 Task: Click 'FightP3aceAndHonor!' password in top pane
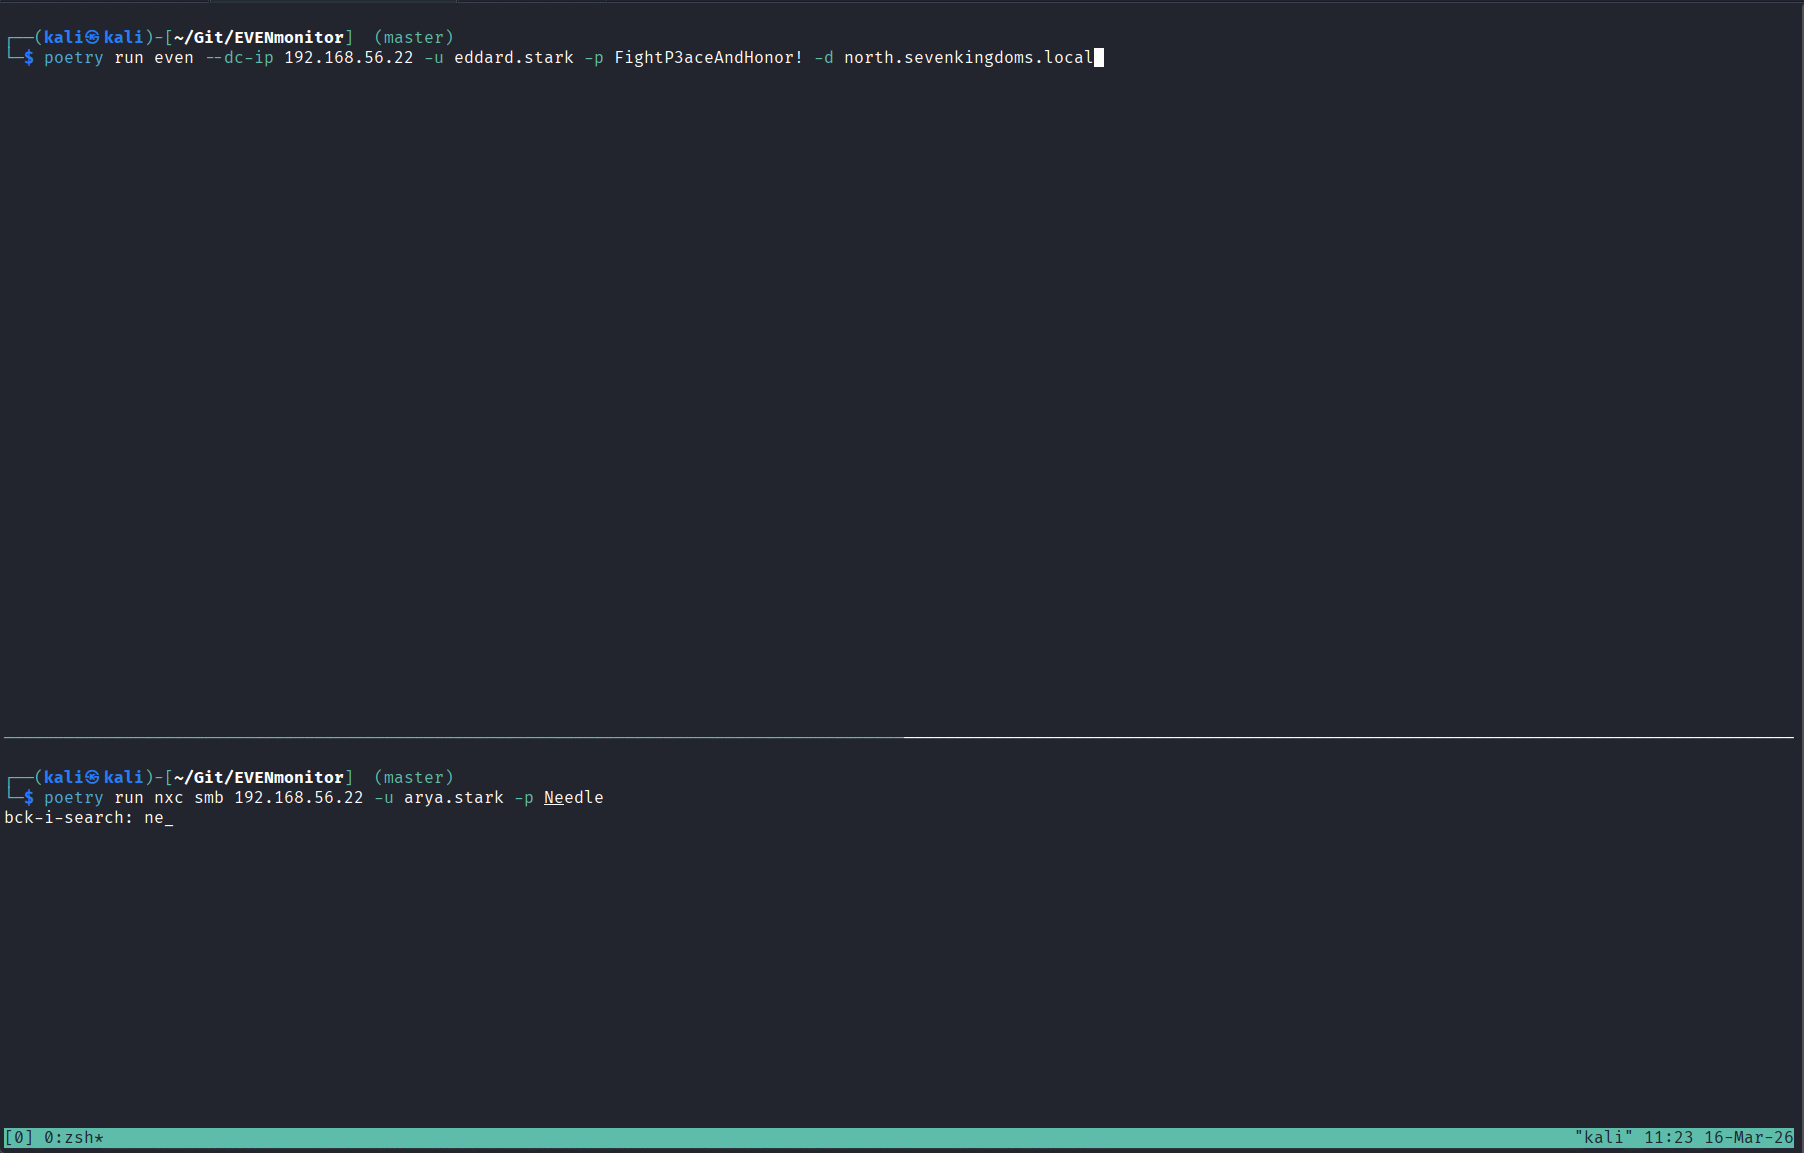(x=709, y=57)
